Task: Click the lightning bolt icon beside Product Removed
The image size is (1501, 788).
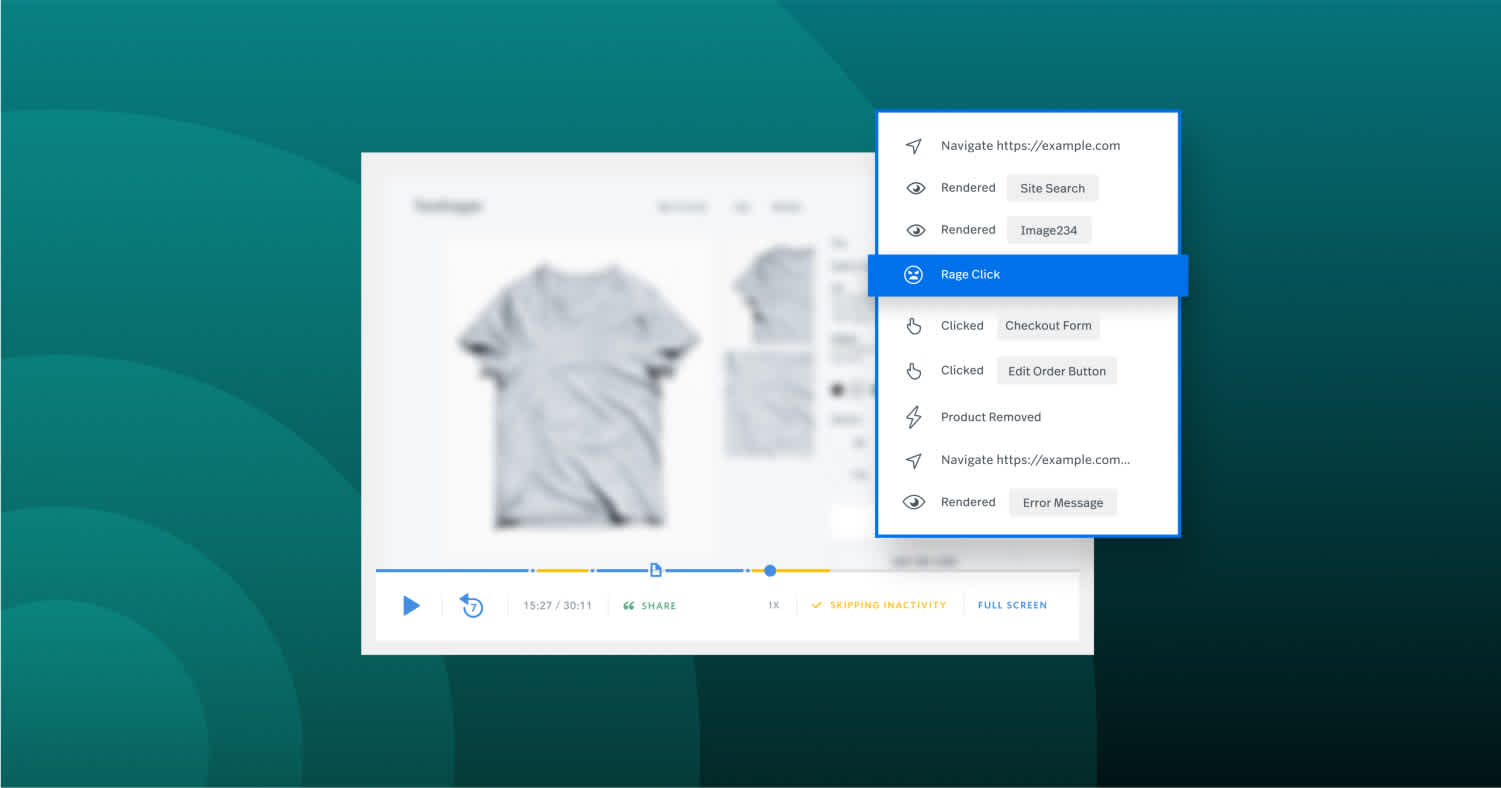Action: [x=913, y=417]
